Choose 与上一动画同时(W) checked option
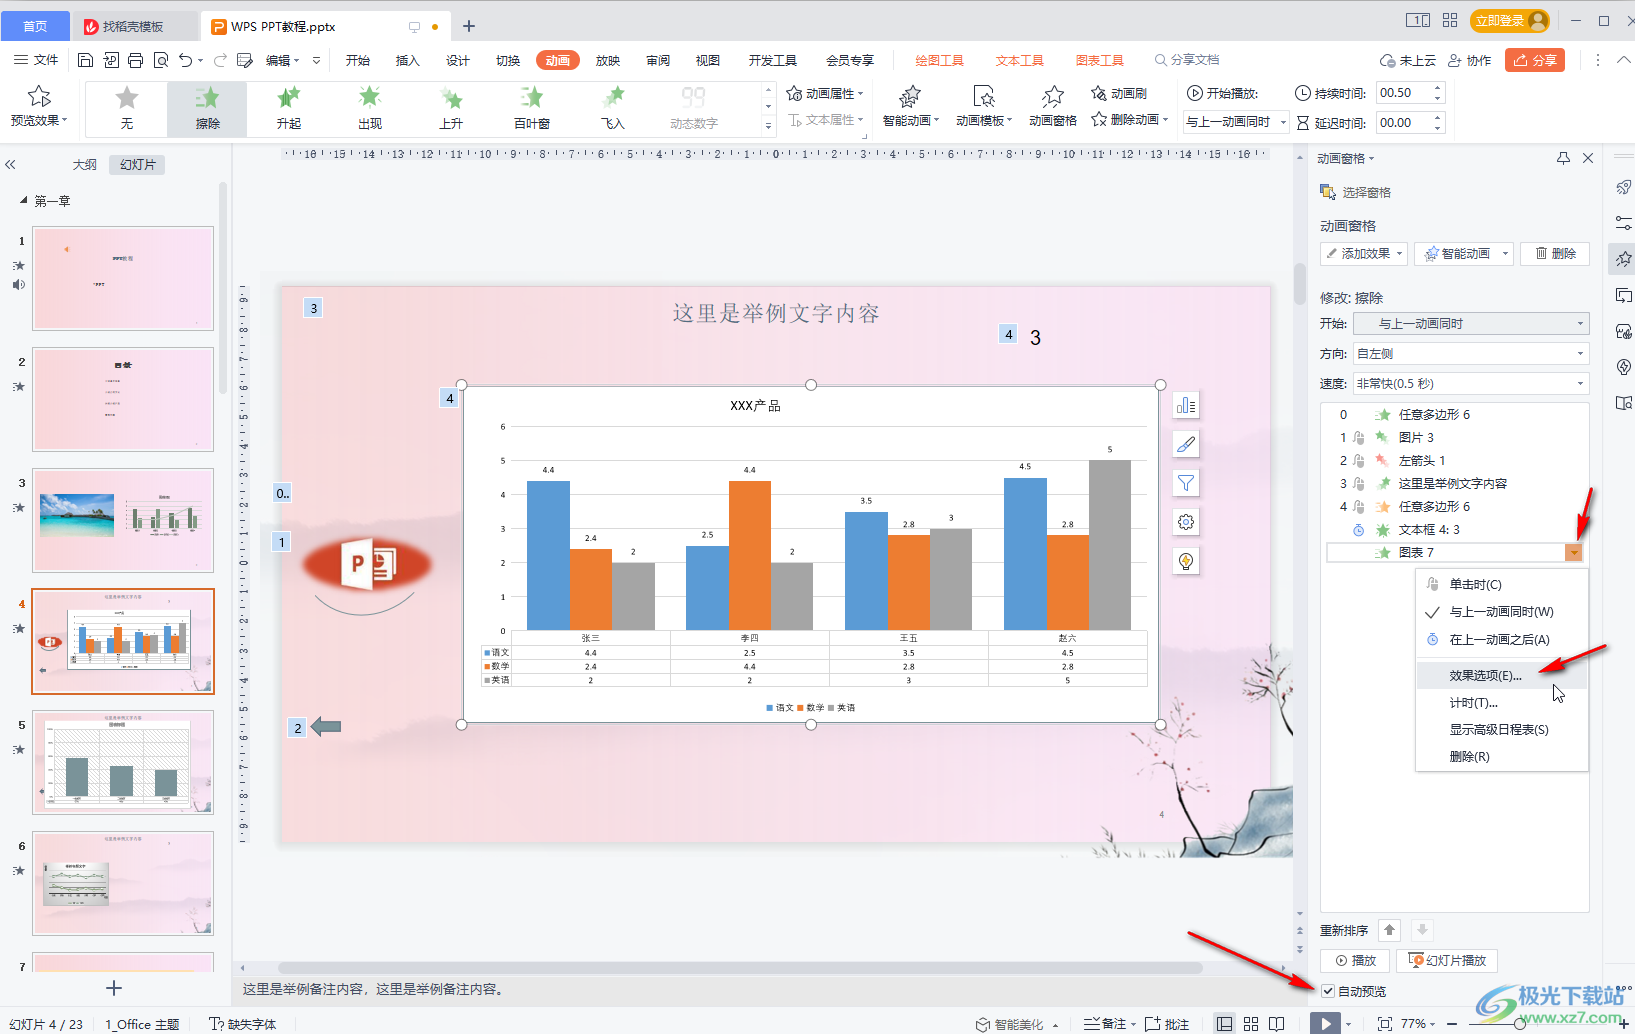Viewport: 1635px width, 1034px height. pyautogui.click(x=1501, y=612)
